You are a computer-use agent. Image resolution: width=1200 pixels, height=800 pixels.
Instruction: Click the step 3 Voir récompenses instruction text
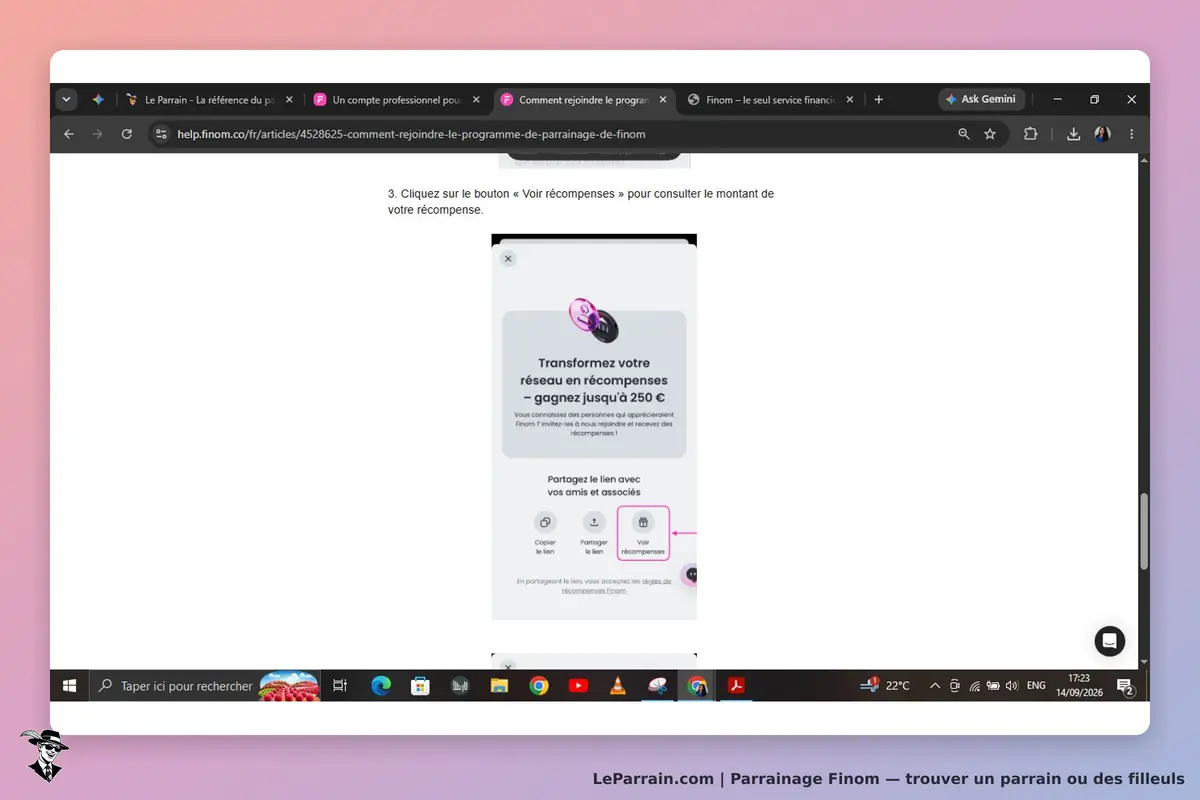(581, 202)
